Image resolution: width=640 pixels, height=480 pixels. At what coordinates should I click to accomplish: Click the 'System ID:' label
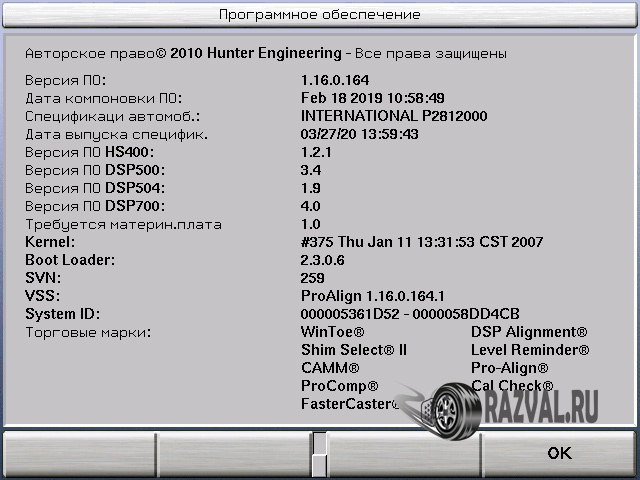[x=62, y=314]
